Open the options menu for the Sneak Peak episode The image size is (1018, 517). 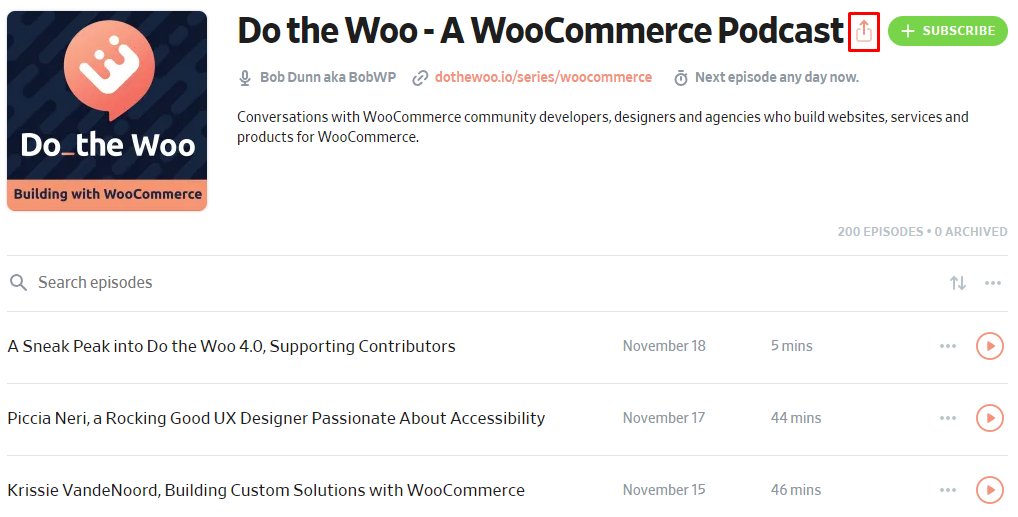[948, 346]
